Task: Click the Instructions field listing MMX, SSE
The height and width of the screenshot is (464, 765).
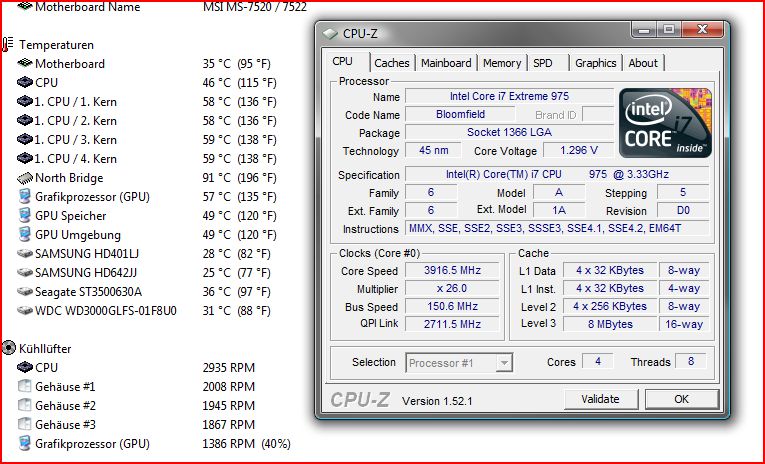Action: (557, 228)
